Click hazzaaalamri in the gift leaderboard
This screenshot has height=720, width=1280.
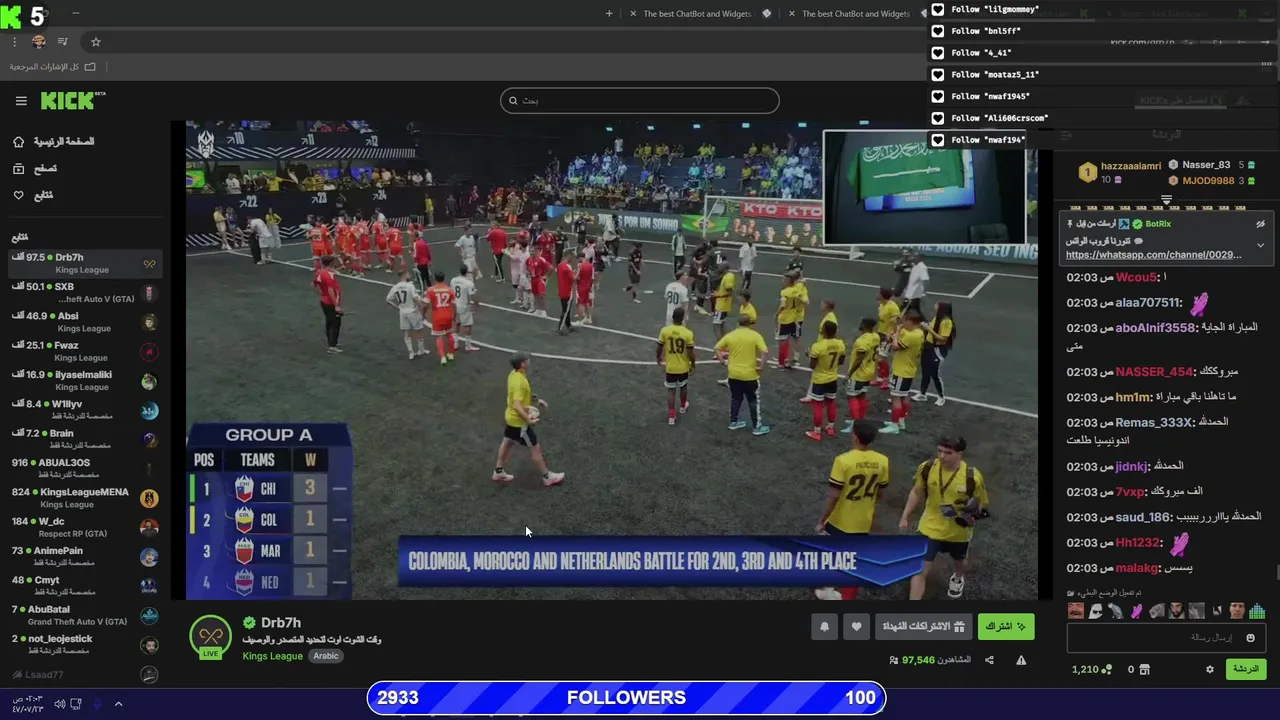coord(1131,166)
